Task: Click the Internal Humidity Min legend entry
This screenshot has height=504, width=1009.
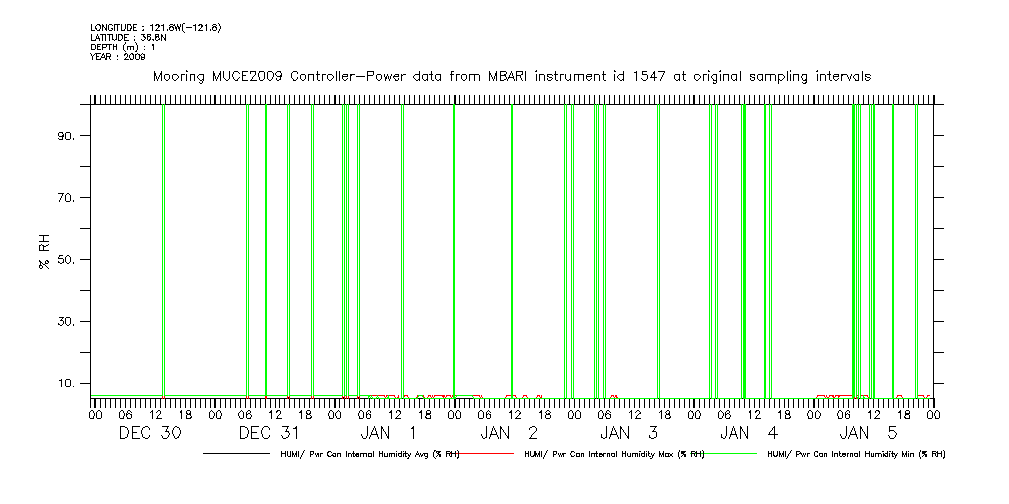Action: click(855, 454)
